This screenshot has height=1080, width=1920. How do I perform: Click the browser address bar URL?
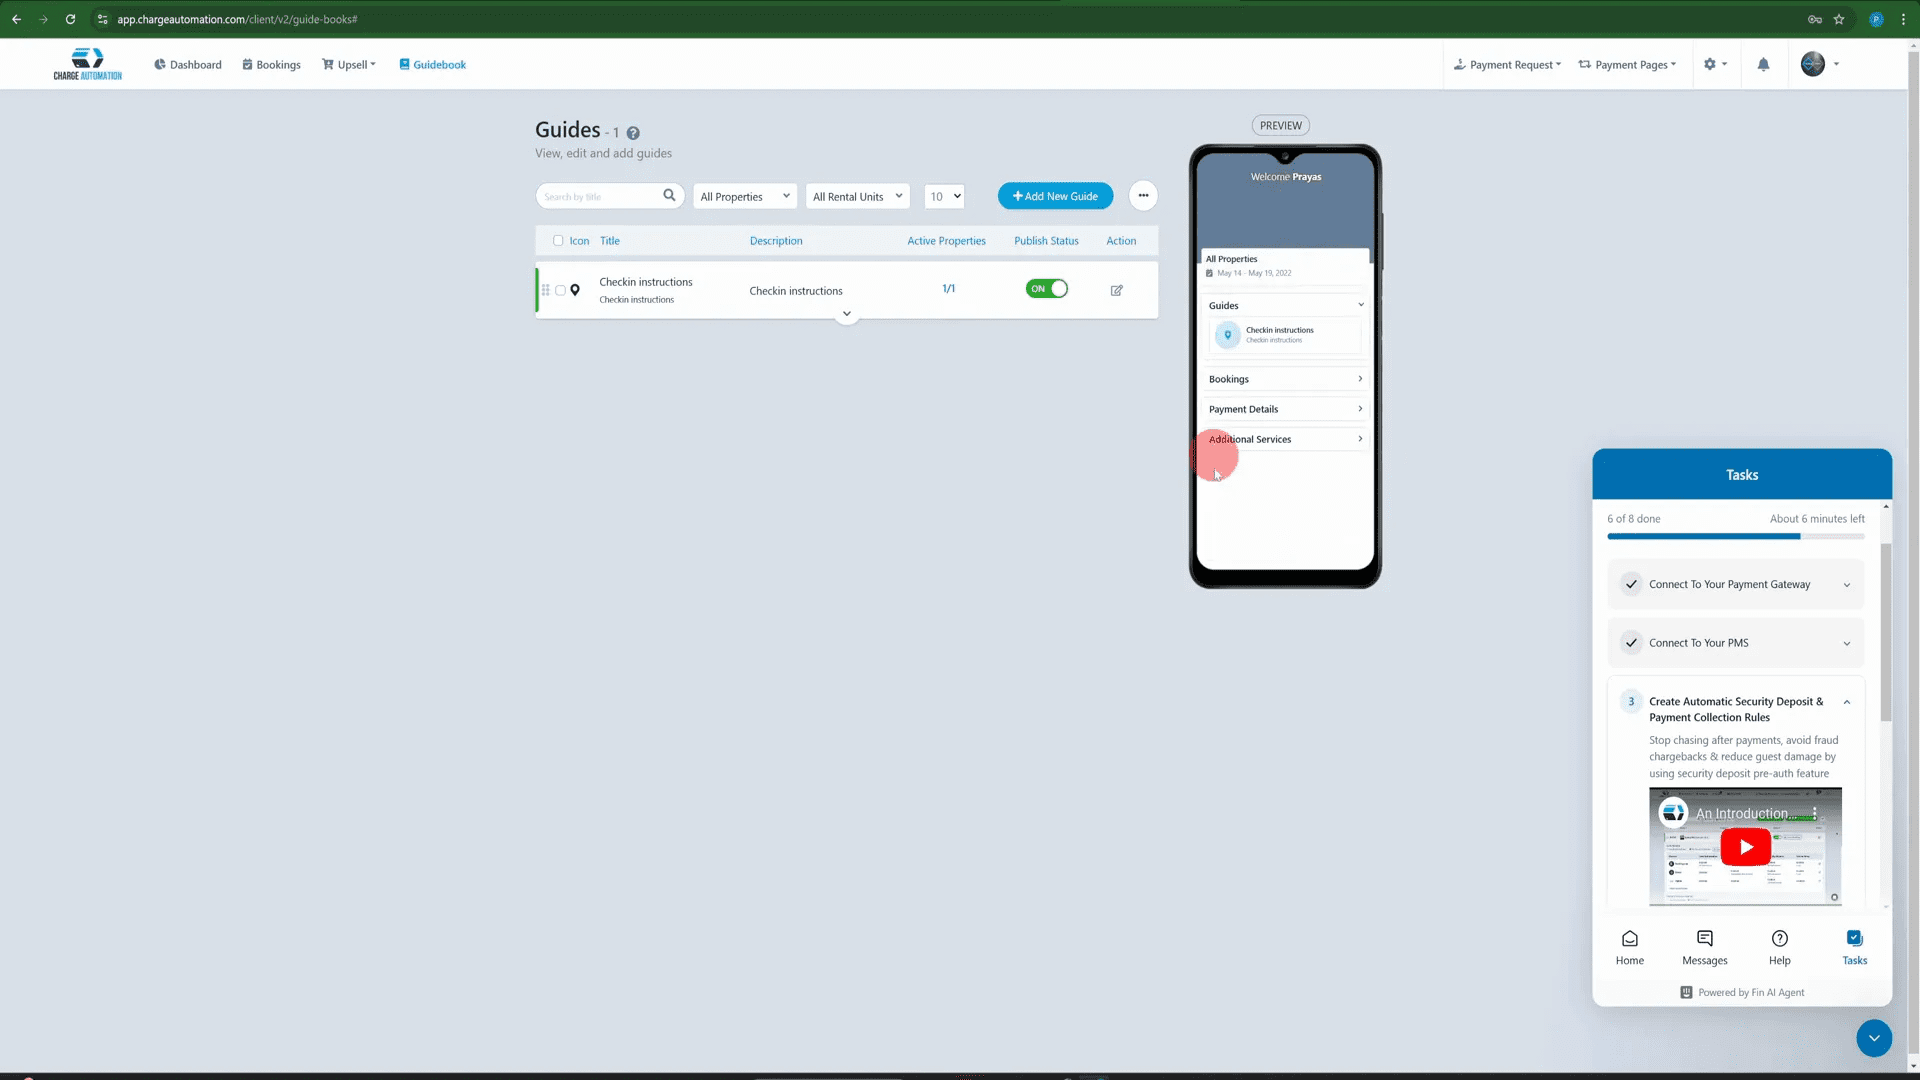[237, 19]
